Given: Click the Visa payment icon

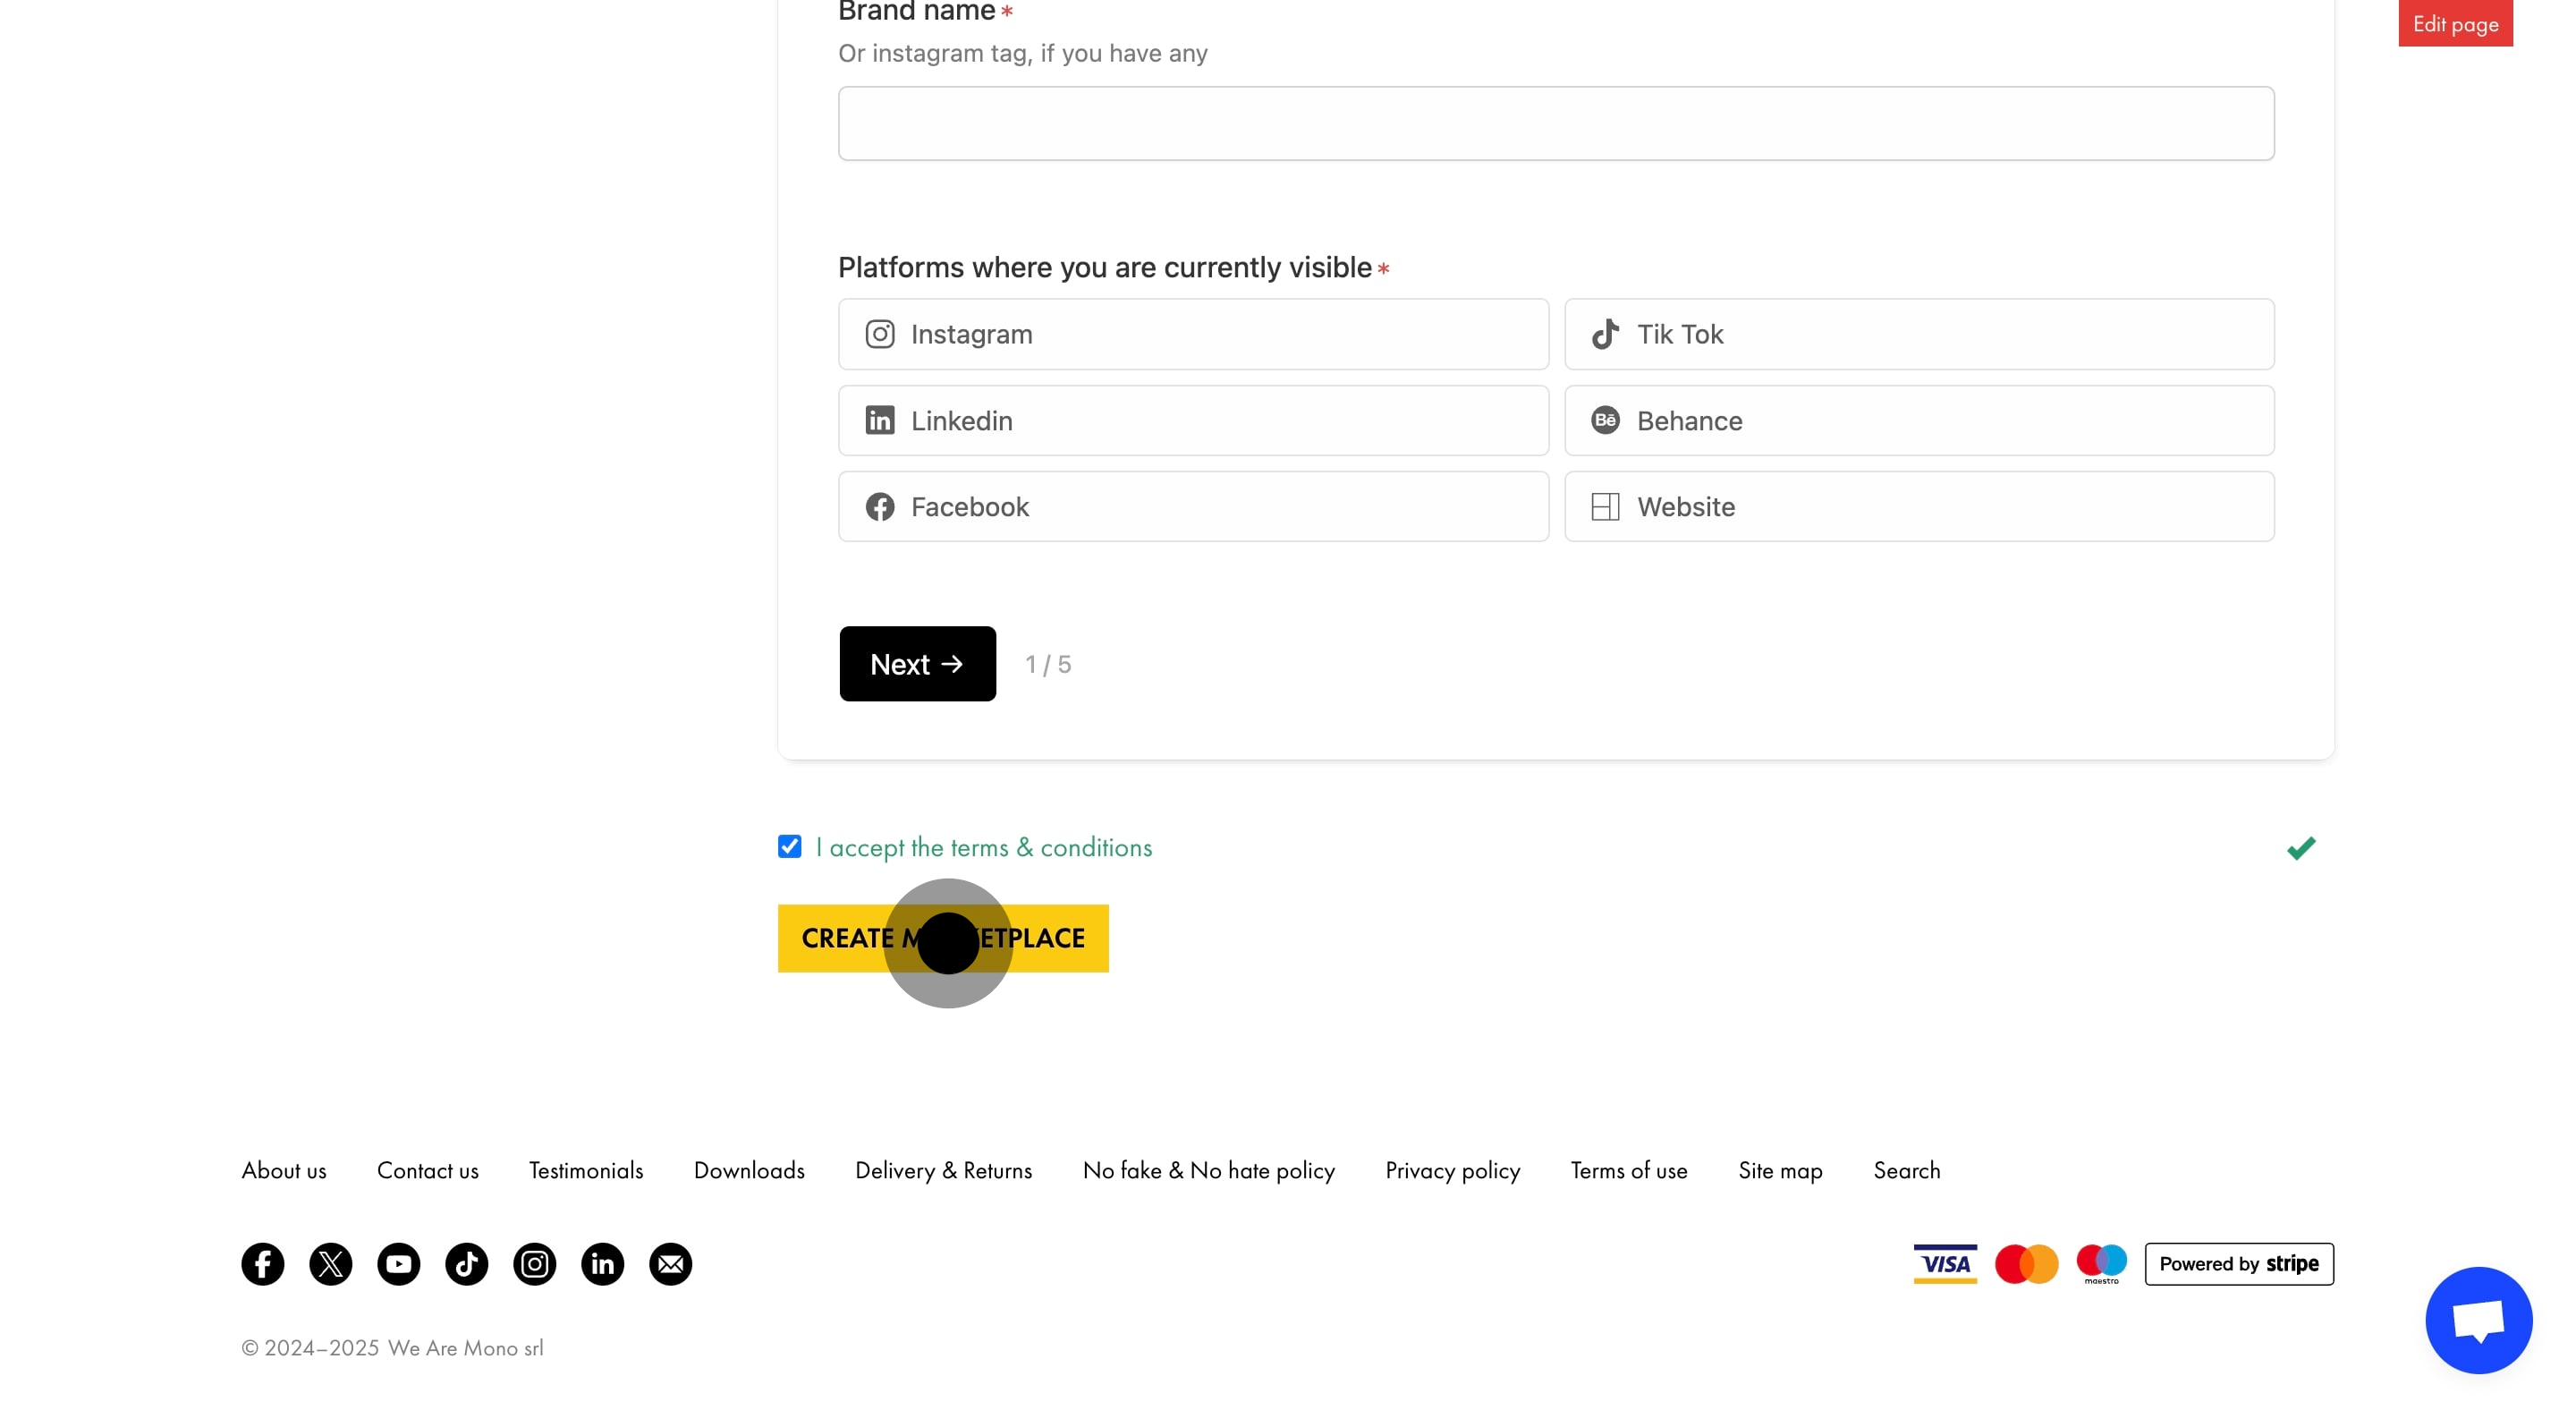Looking at the screenshot, I should [x=1945, y=1263].
